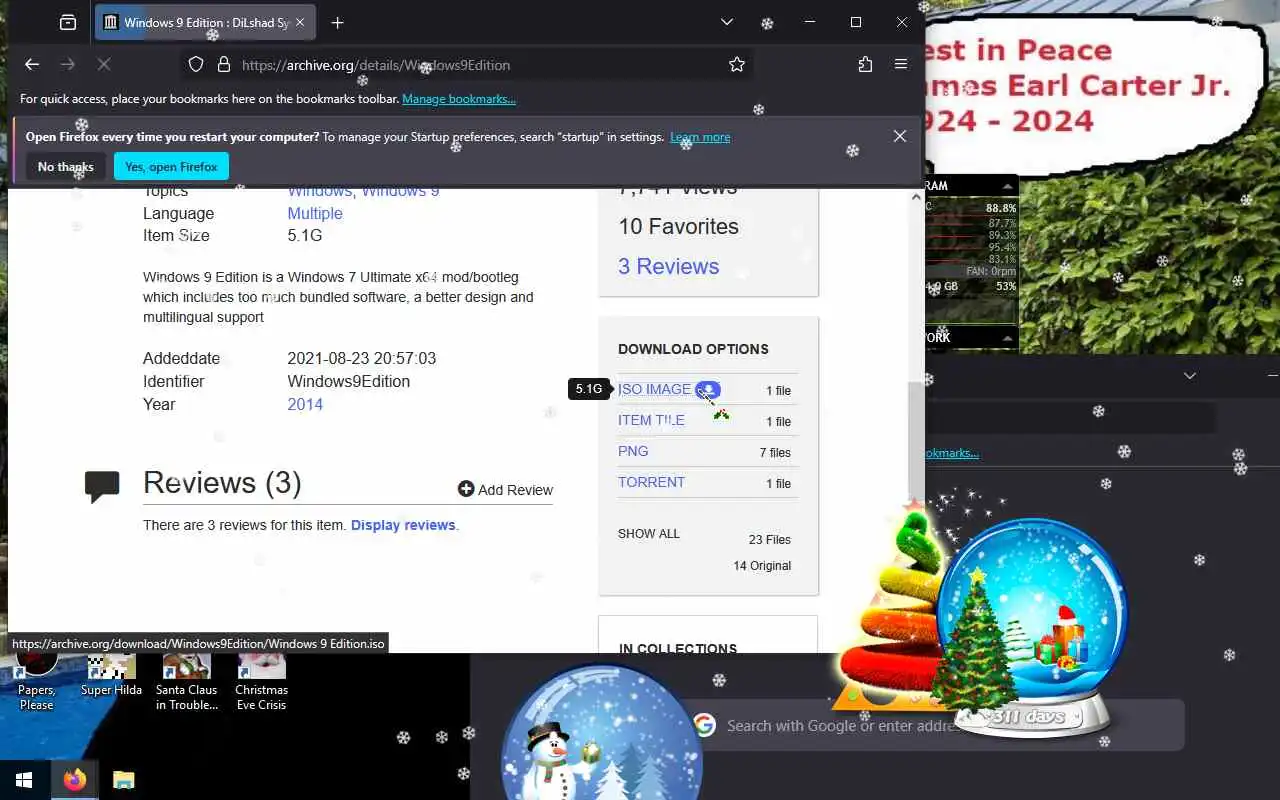Expand the PNG download option
Screen dimensions: 1280x800
(633, 451)
